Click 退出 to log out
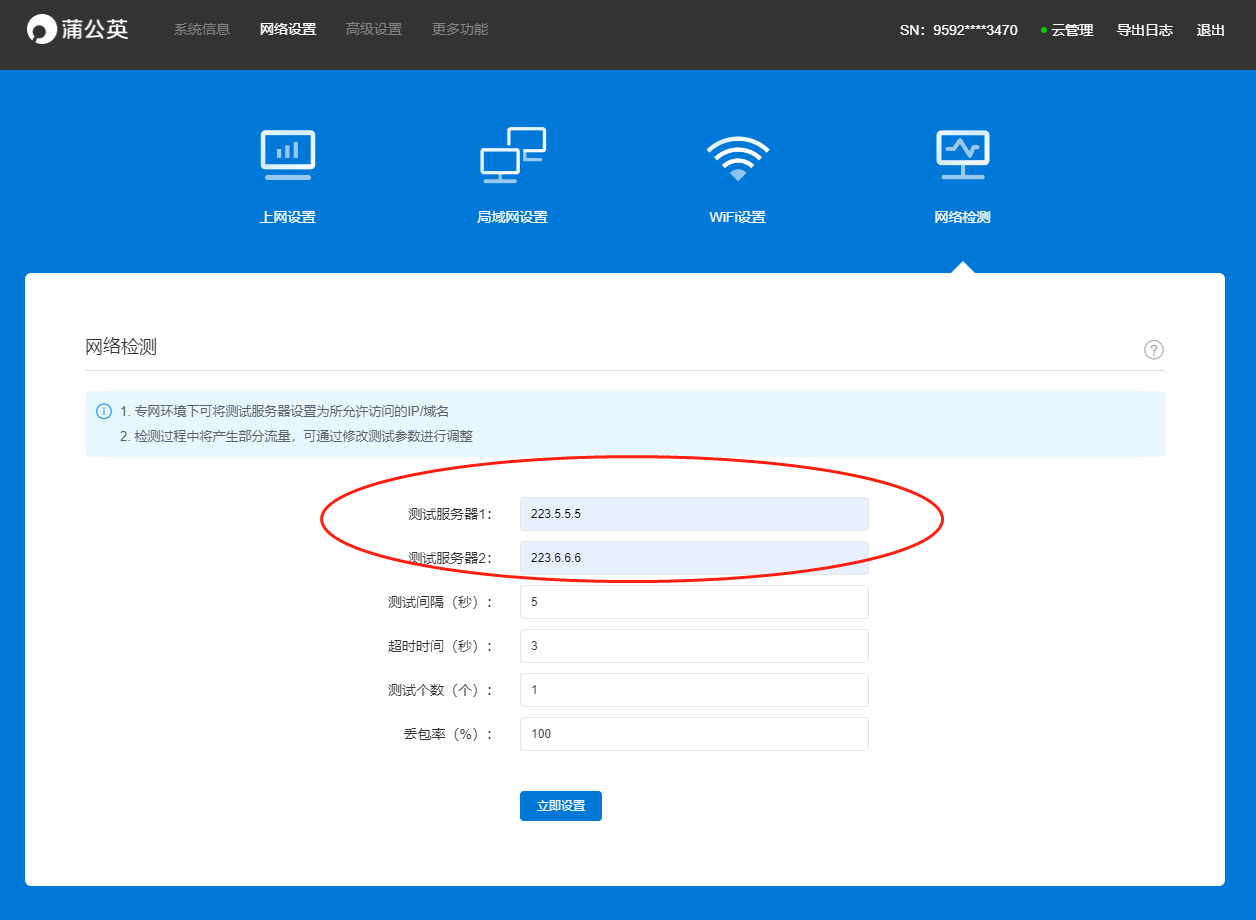The height and width of the screenshot is (920, 1256). click(x=1211, y=30)
